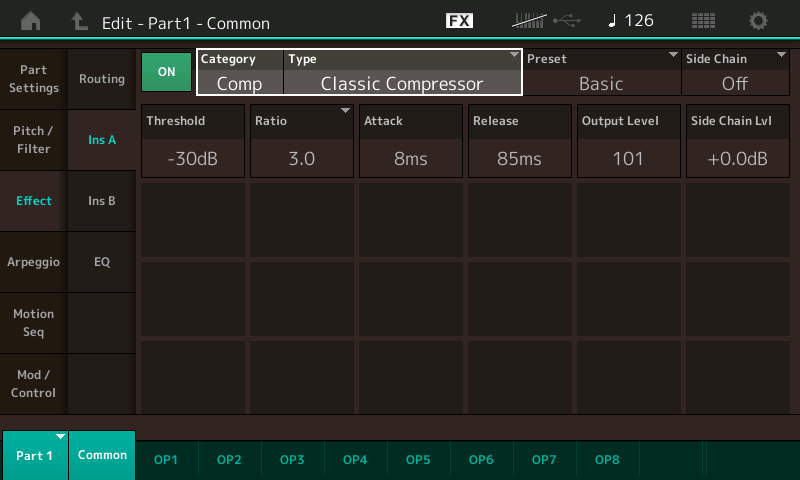
Task: Expand the Ratio 3.0 selector
Action: click(x=302, y=141)
